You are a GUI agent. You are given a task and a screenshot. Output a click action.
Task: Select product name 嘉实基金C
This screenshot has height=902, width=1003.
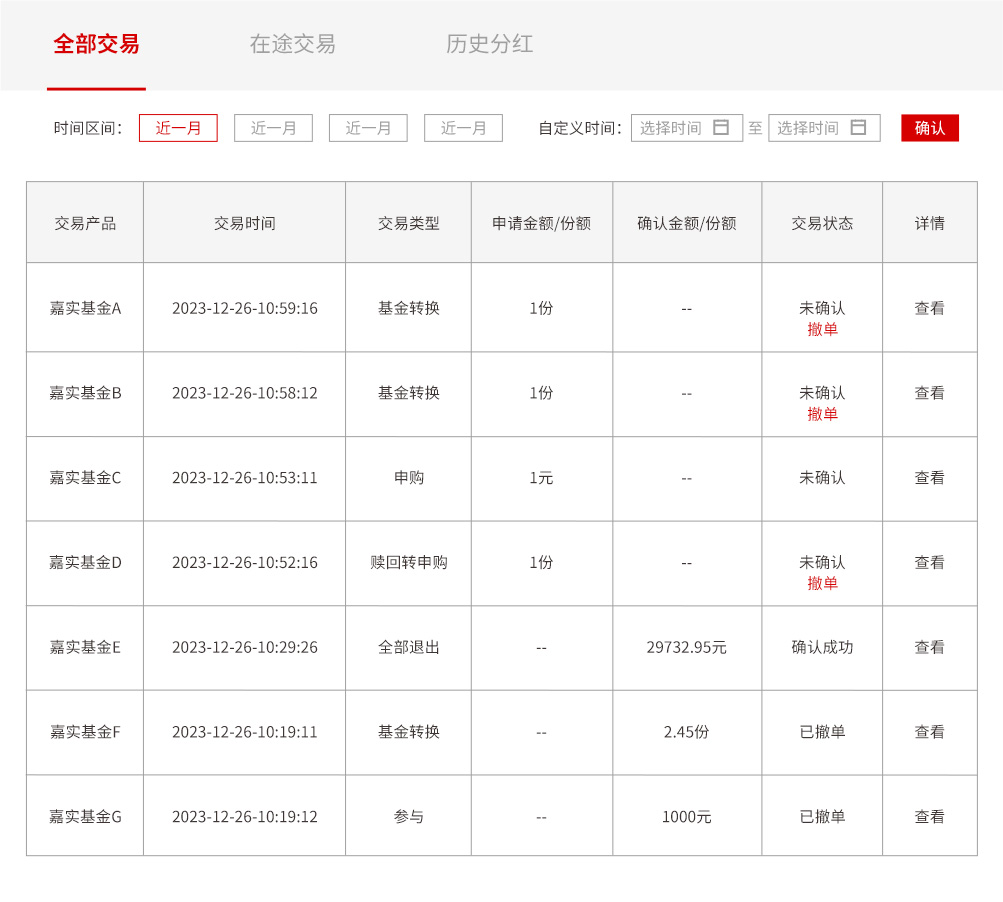[x=85, y=478]
